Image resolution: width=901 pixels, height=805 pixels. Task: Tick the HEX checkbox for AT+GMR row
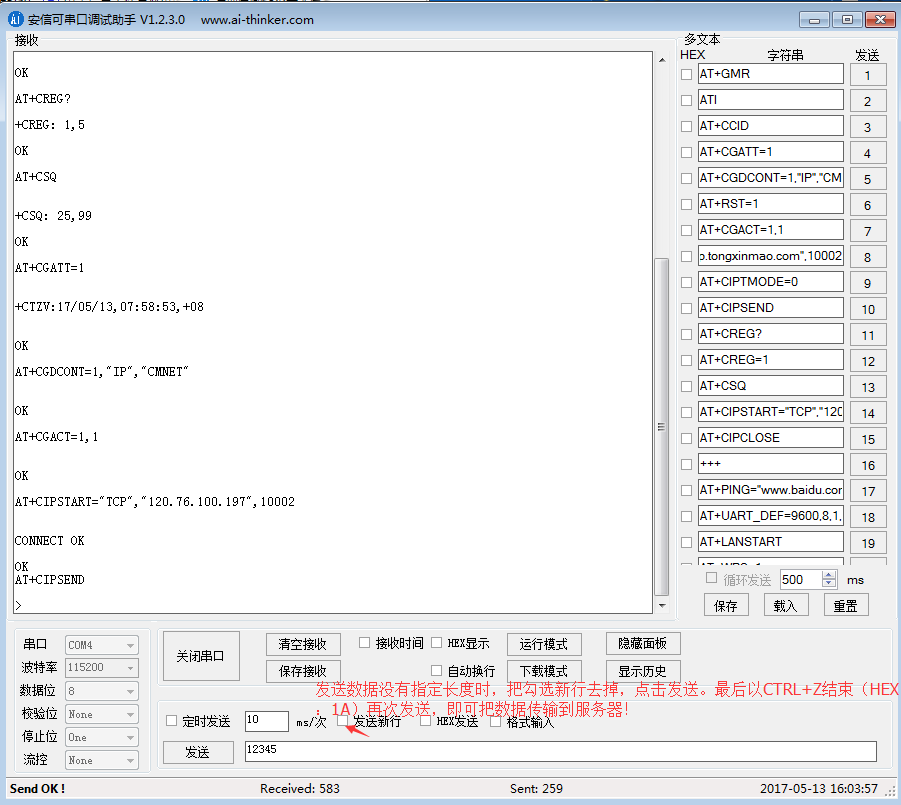point(686,74)
